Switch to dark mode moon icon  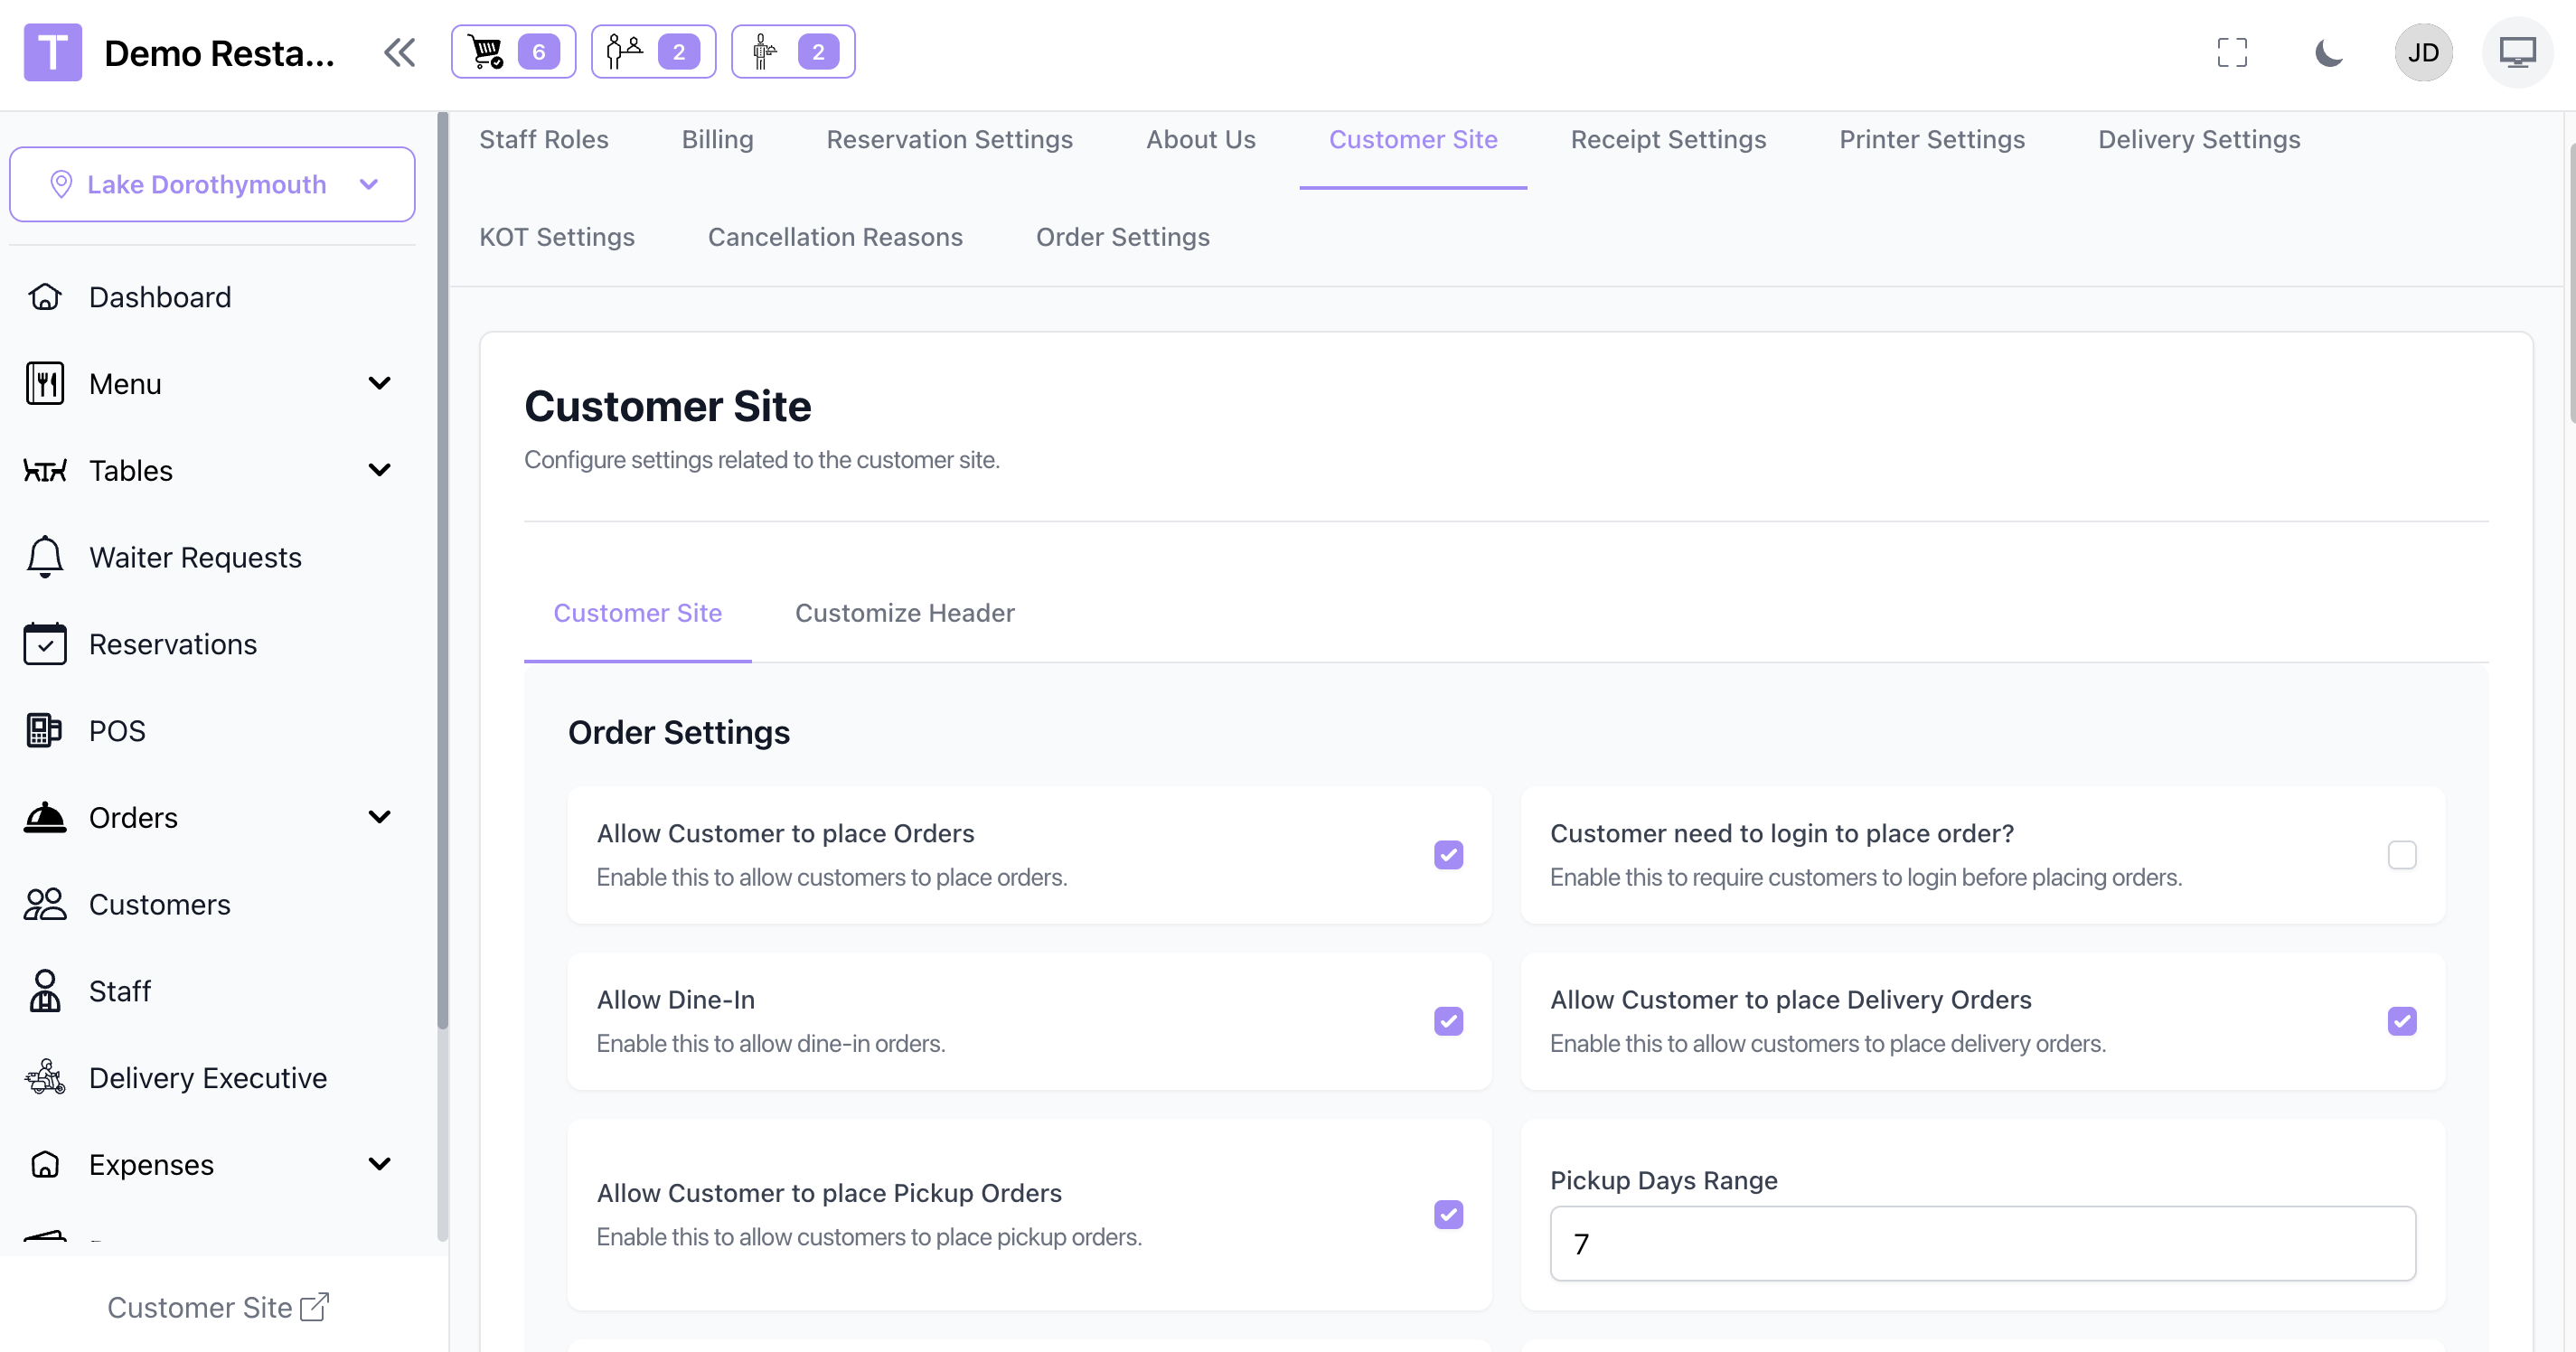(2328, 52)
